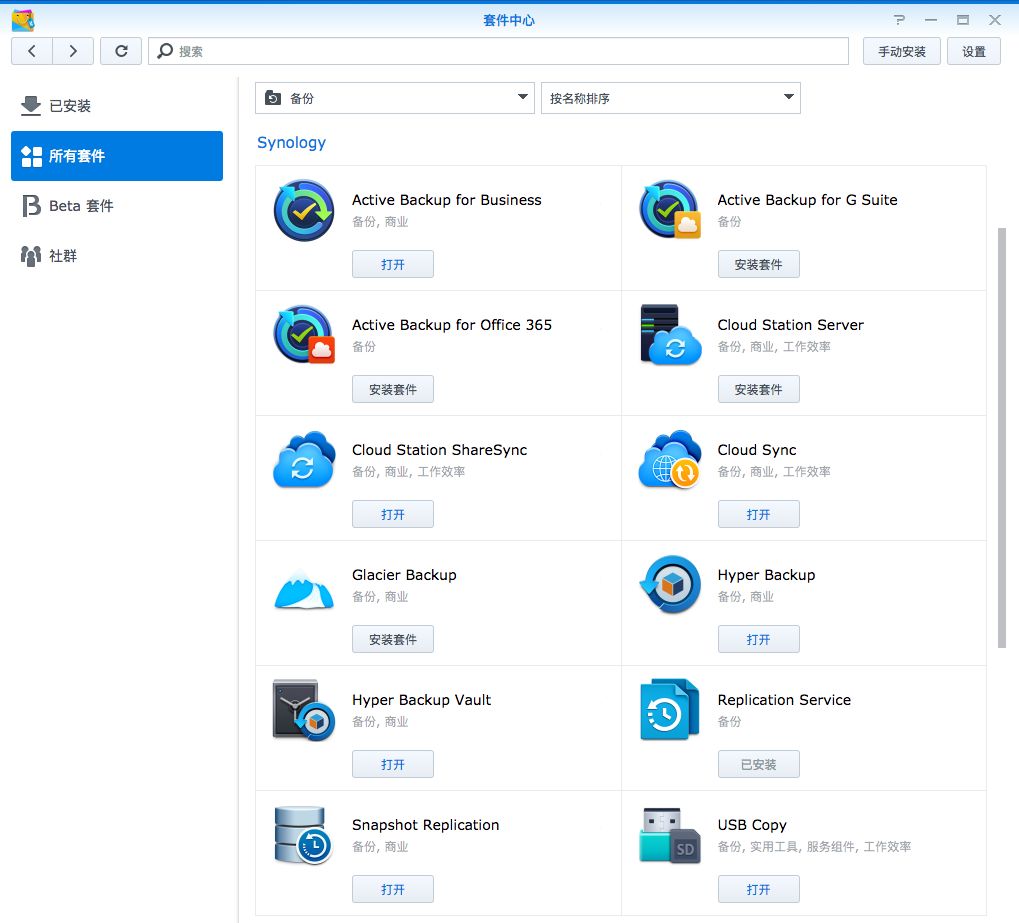The width and height of the screenshot is (1019, 923).
Task: Click the Active Backup for Office 365 icon
Action: [x=304, y=334]
